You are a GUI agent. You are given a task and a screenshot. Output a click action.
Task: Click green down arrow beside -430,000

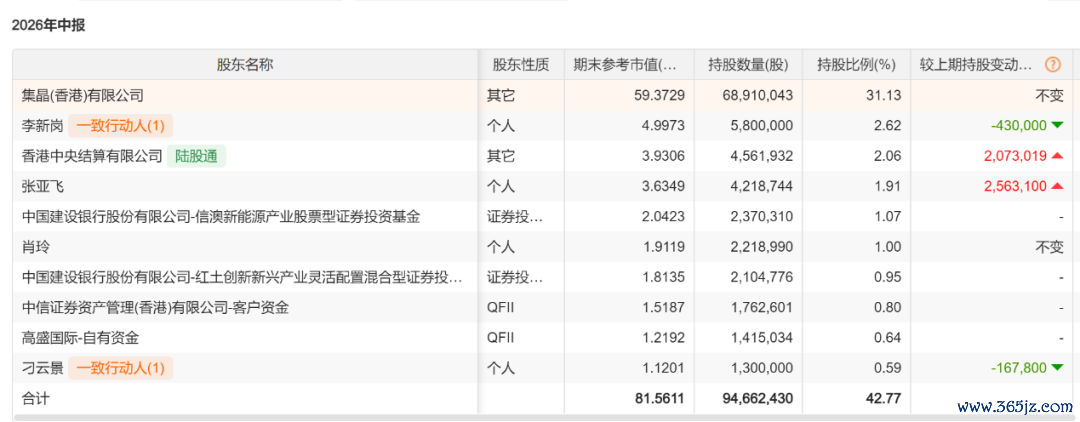tap(1057, 125)
